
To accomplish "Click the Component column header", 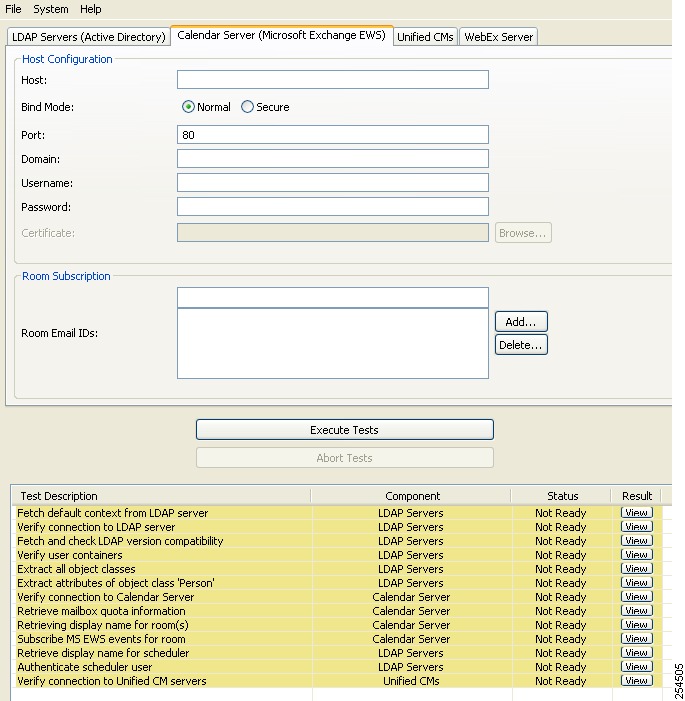I will (x=412, y=496).
